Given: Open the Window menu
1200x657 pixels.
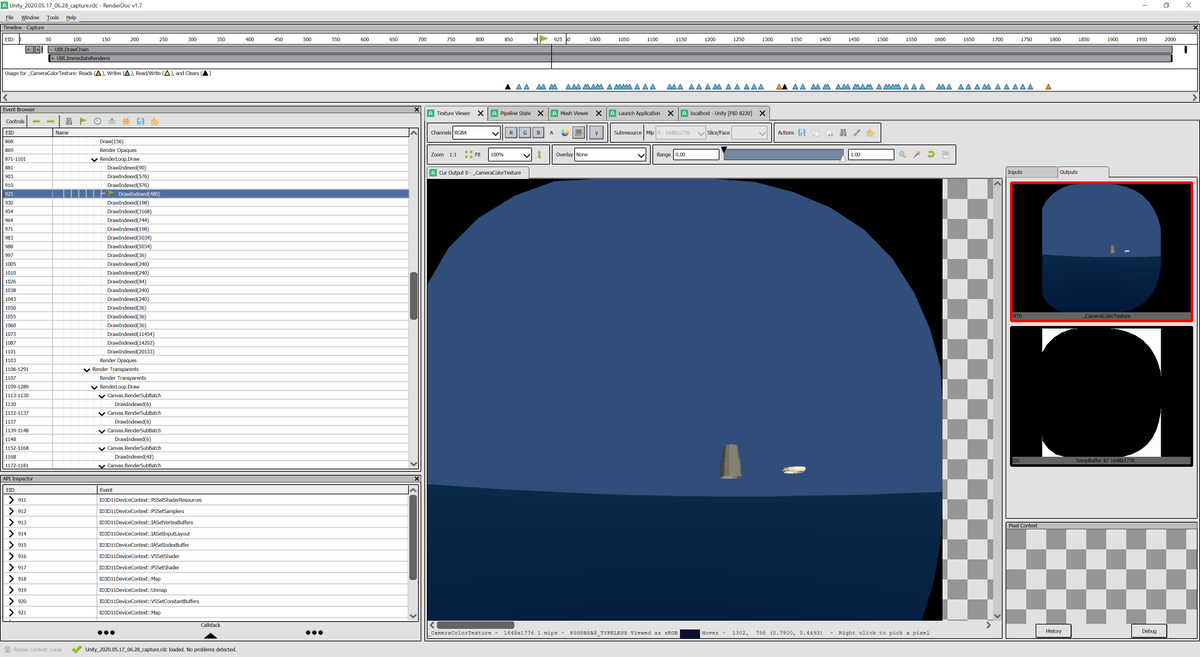Looking at the screenshot, I should (31, 17).
